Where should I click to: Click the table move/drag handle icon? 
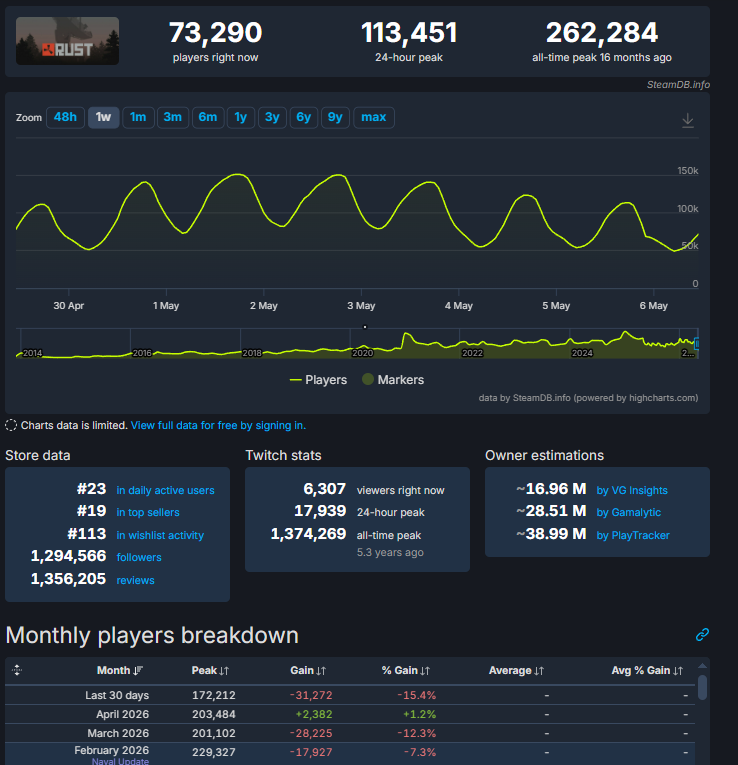point(17,670)
